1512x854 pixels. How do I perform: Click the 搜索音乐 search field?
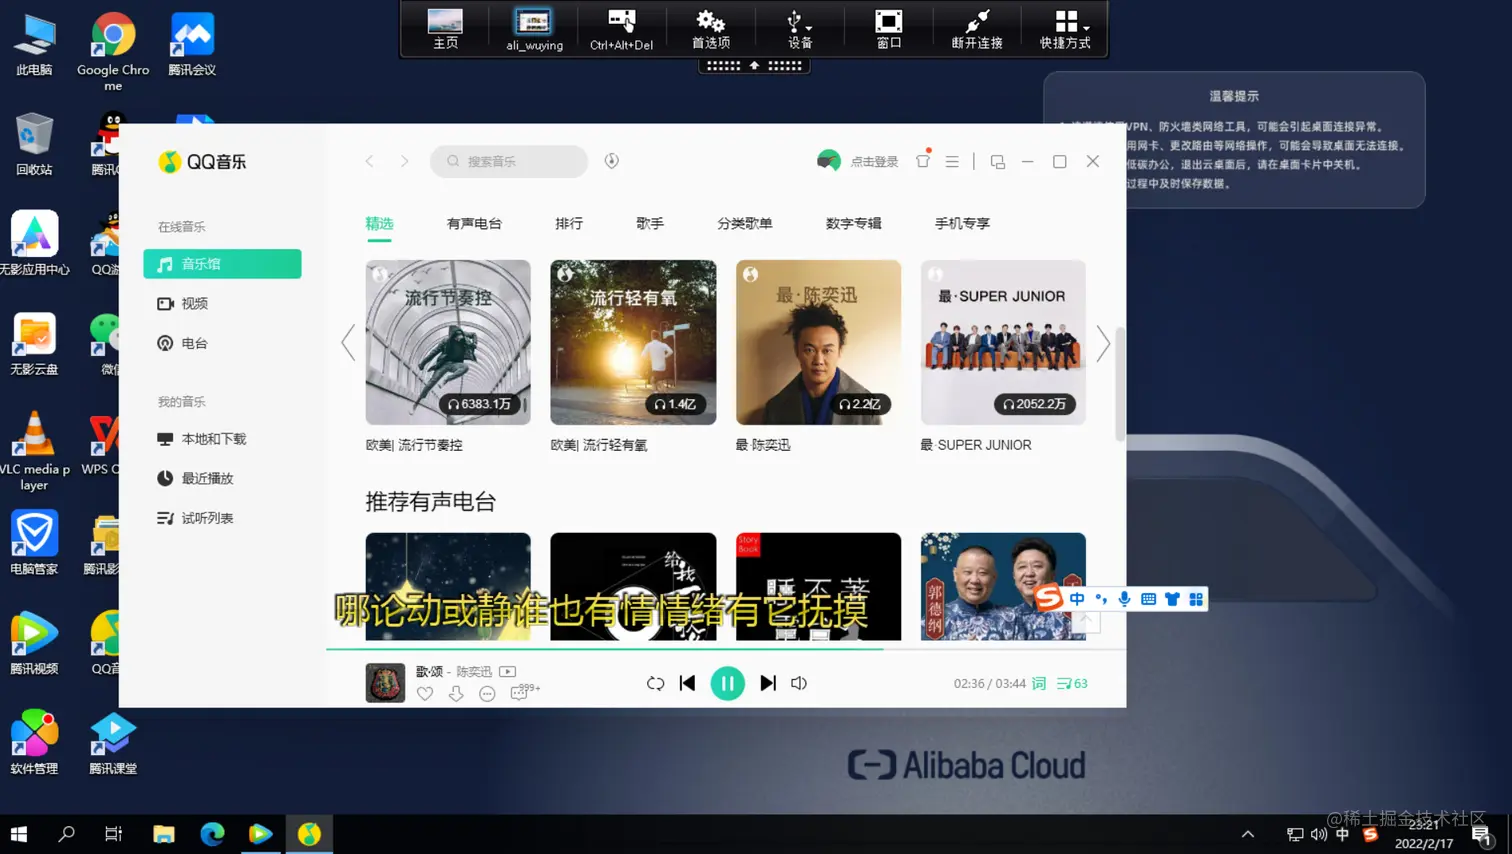[x=509, y=161]
